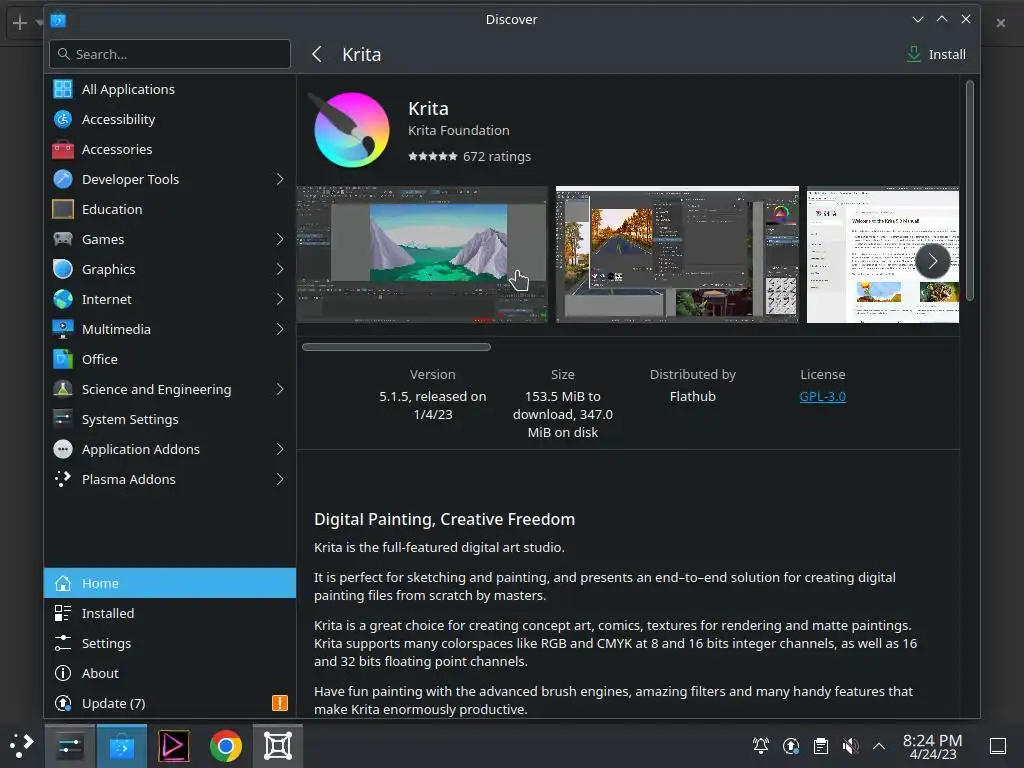Click the show desktop button
Image resolution: width=1024 pixels, height=768 pixels.
click(x=998, y=746)
